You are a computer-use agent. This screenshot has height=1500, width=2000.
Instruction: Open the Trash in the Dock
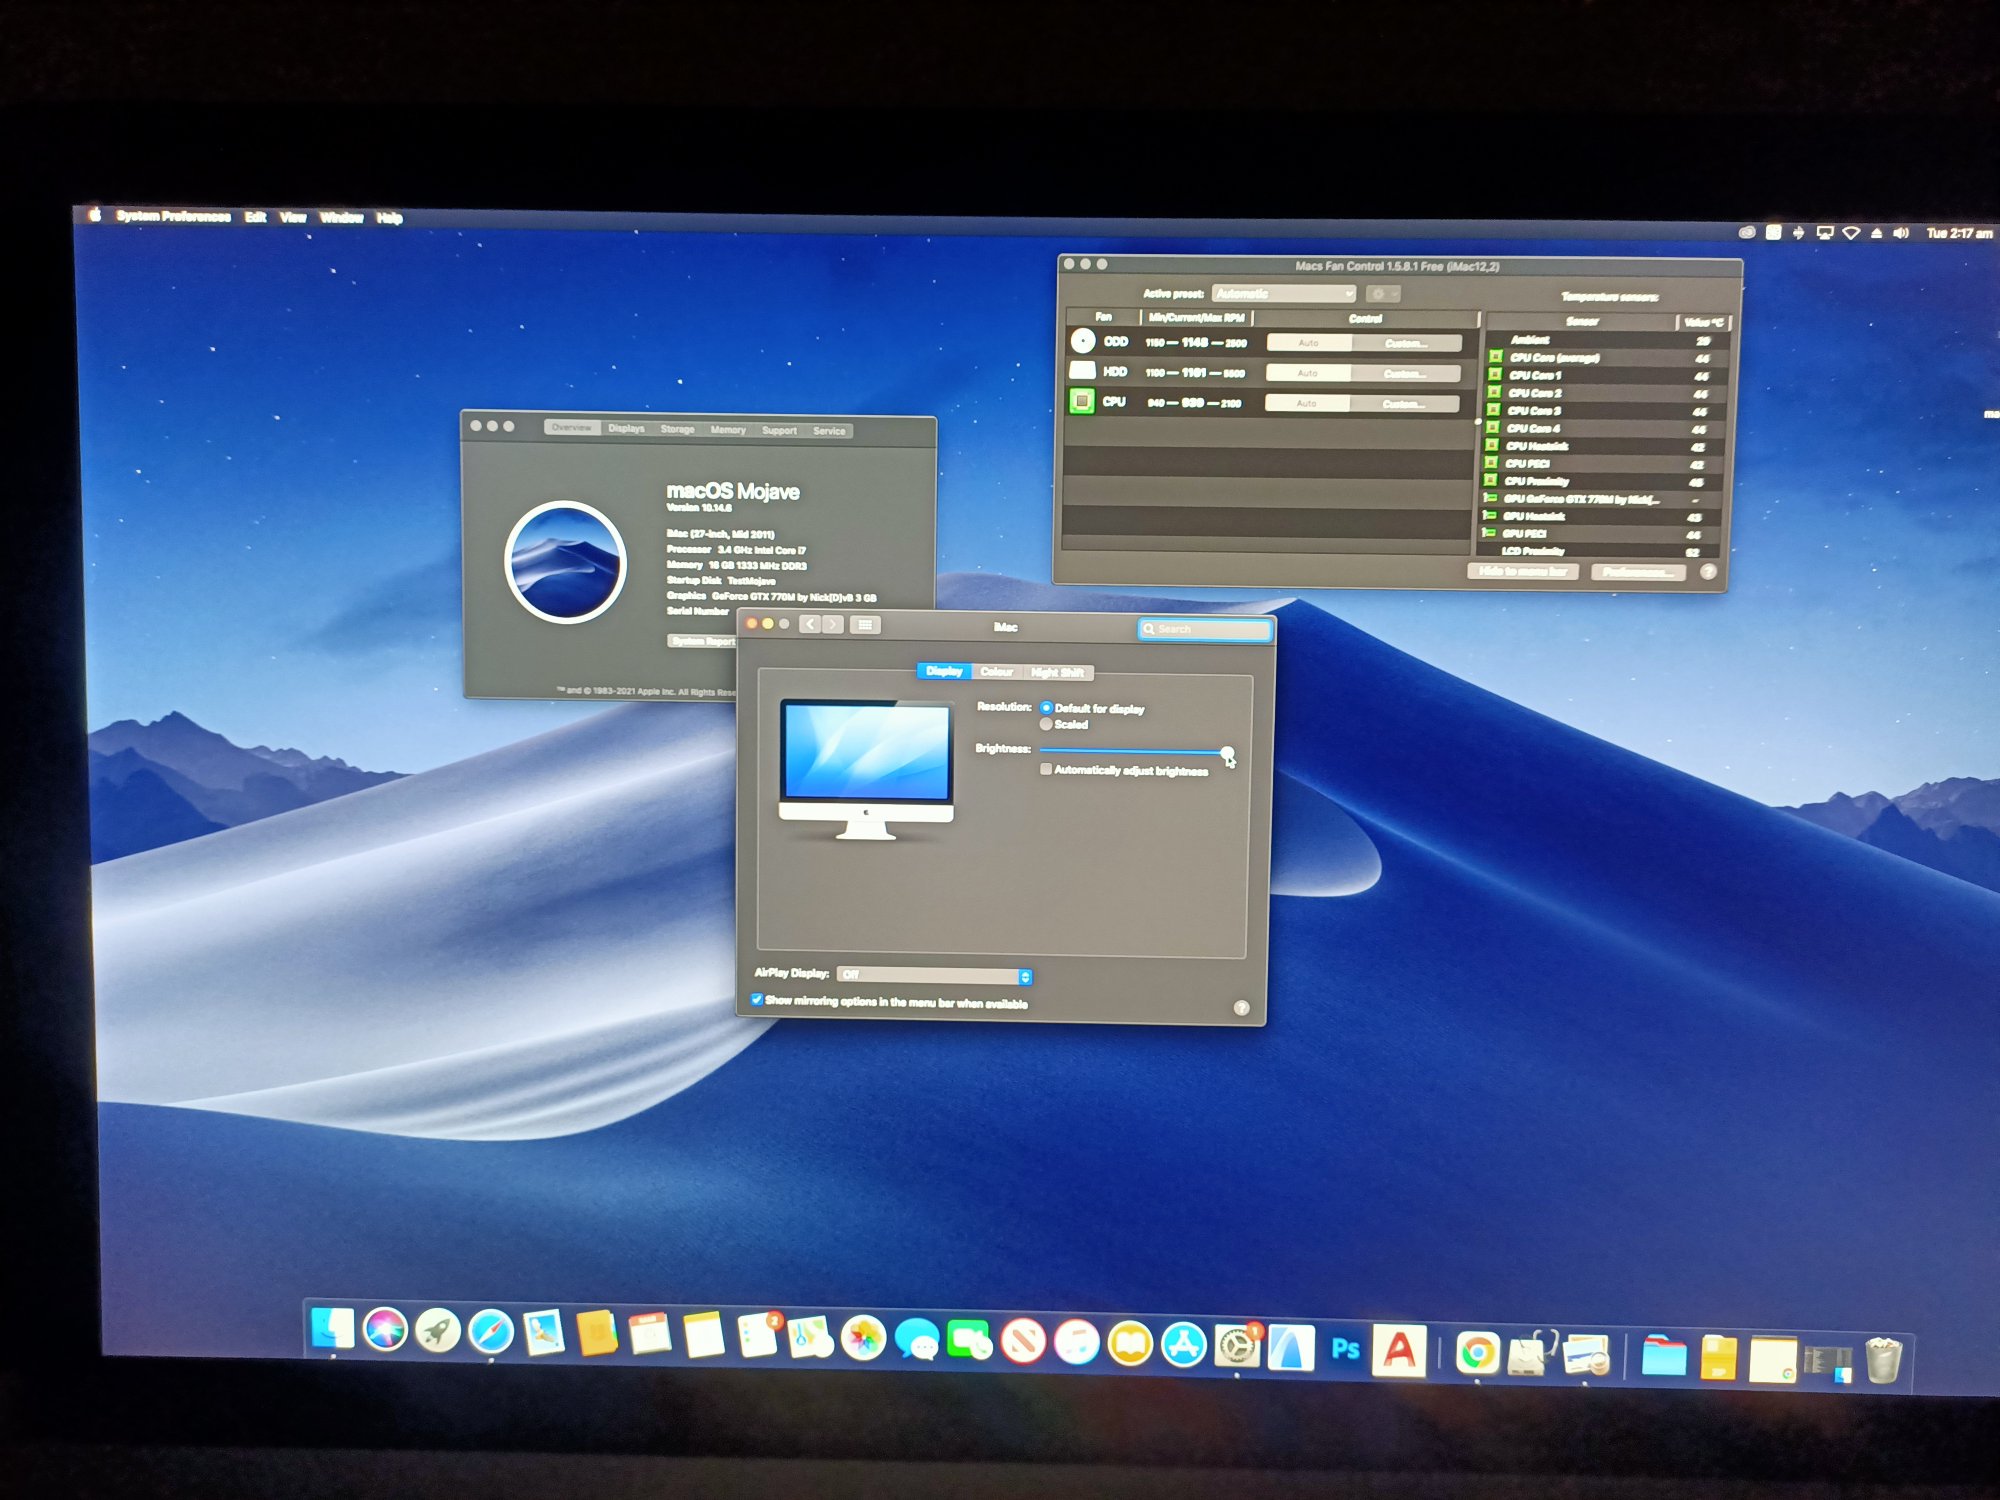tap(1883, 1359)
